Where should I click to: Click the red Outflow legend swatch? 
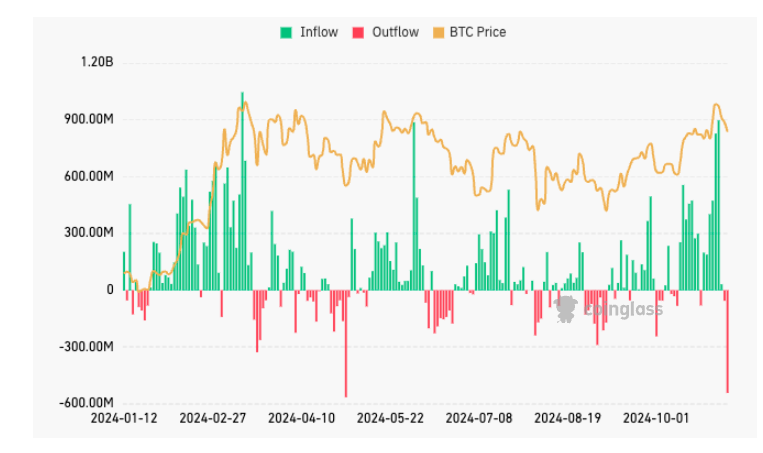pos(358,32)
